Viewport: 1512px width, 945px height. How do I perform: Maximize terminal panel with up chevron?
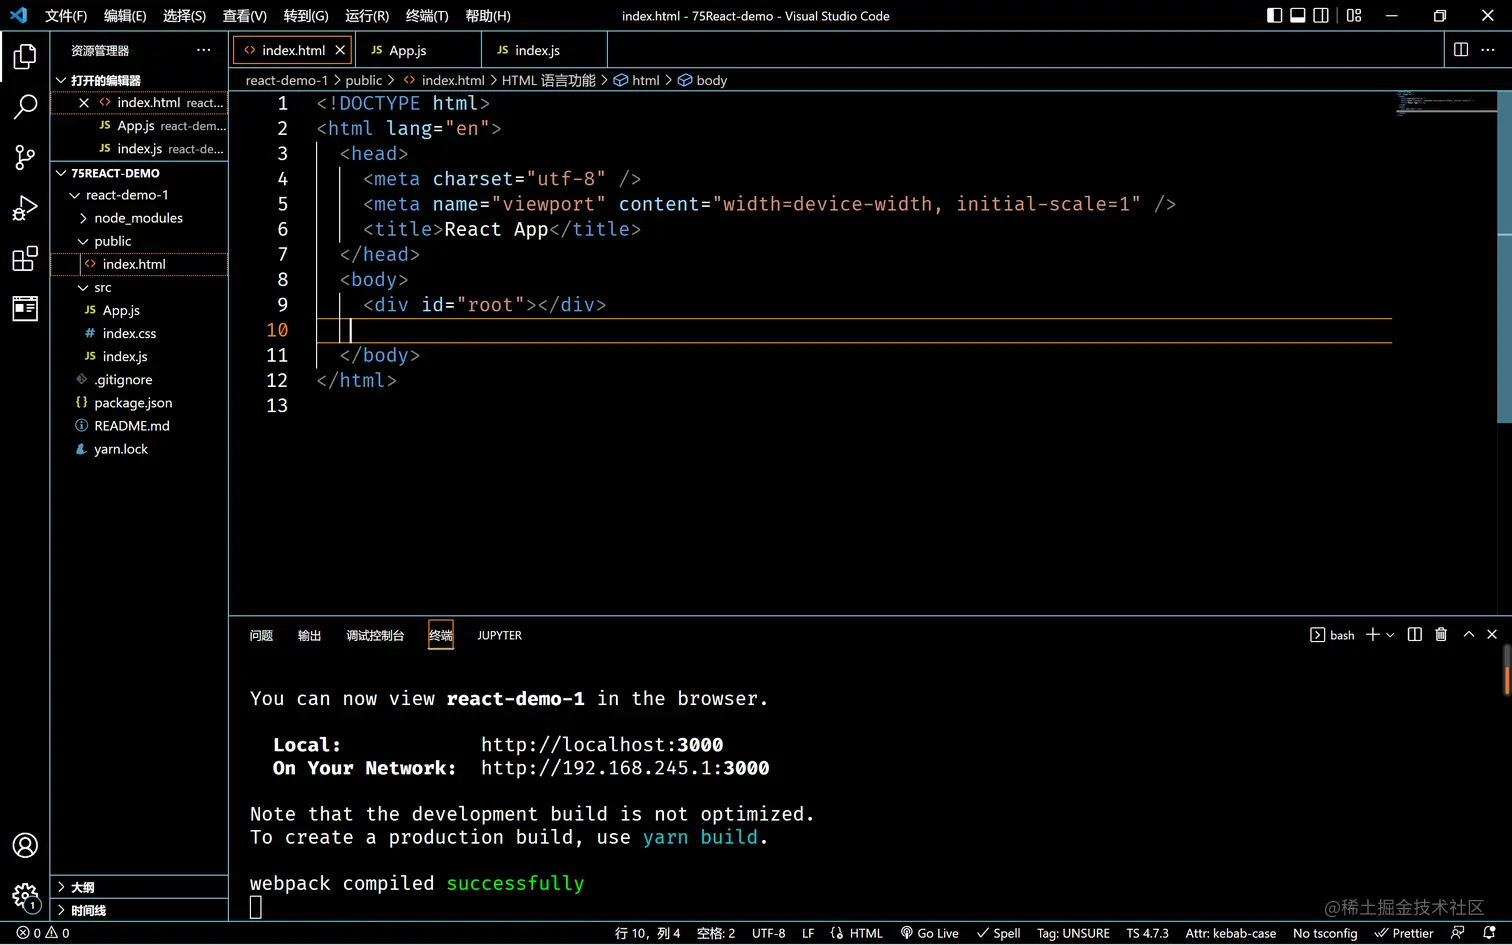[1468, 635]
